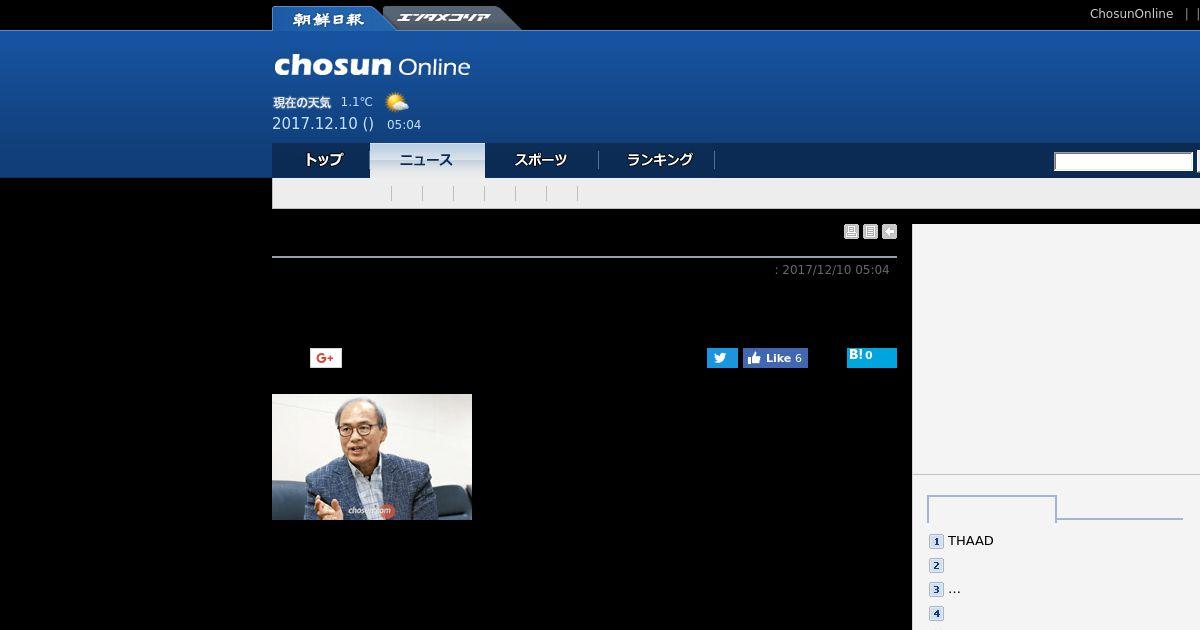
Task: Open ranking item 1 THAAD
Action: pyautogui.click(x=970, y=541)
